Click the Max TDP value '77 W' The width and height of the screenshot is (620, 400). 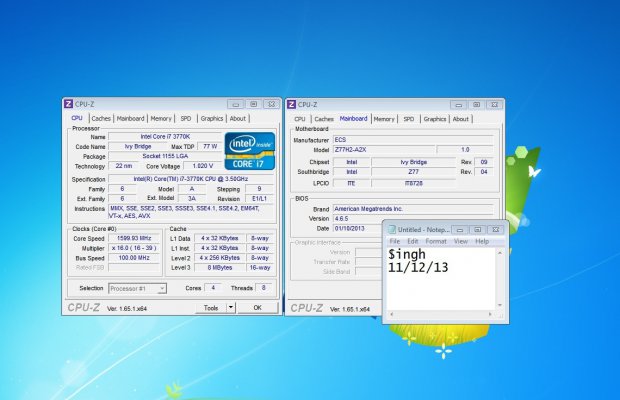(210, 146)
